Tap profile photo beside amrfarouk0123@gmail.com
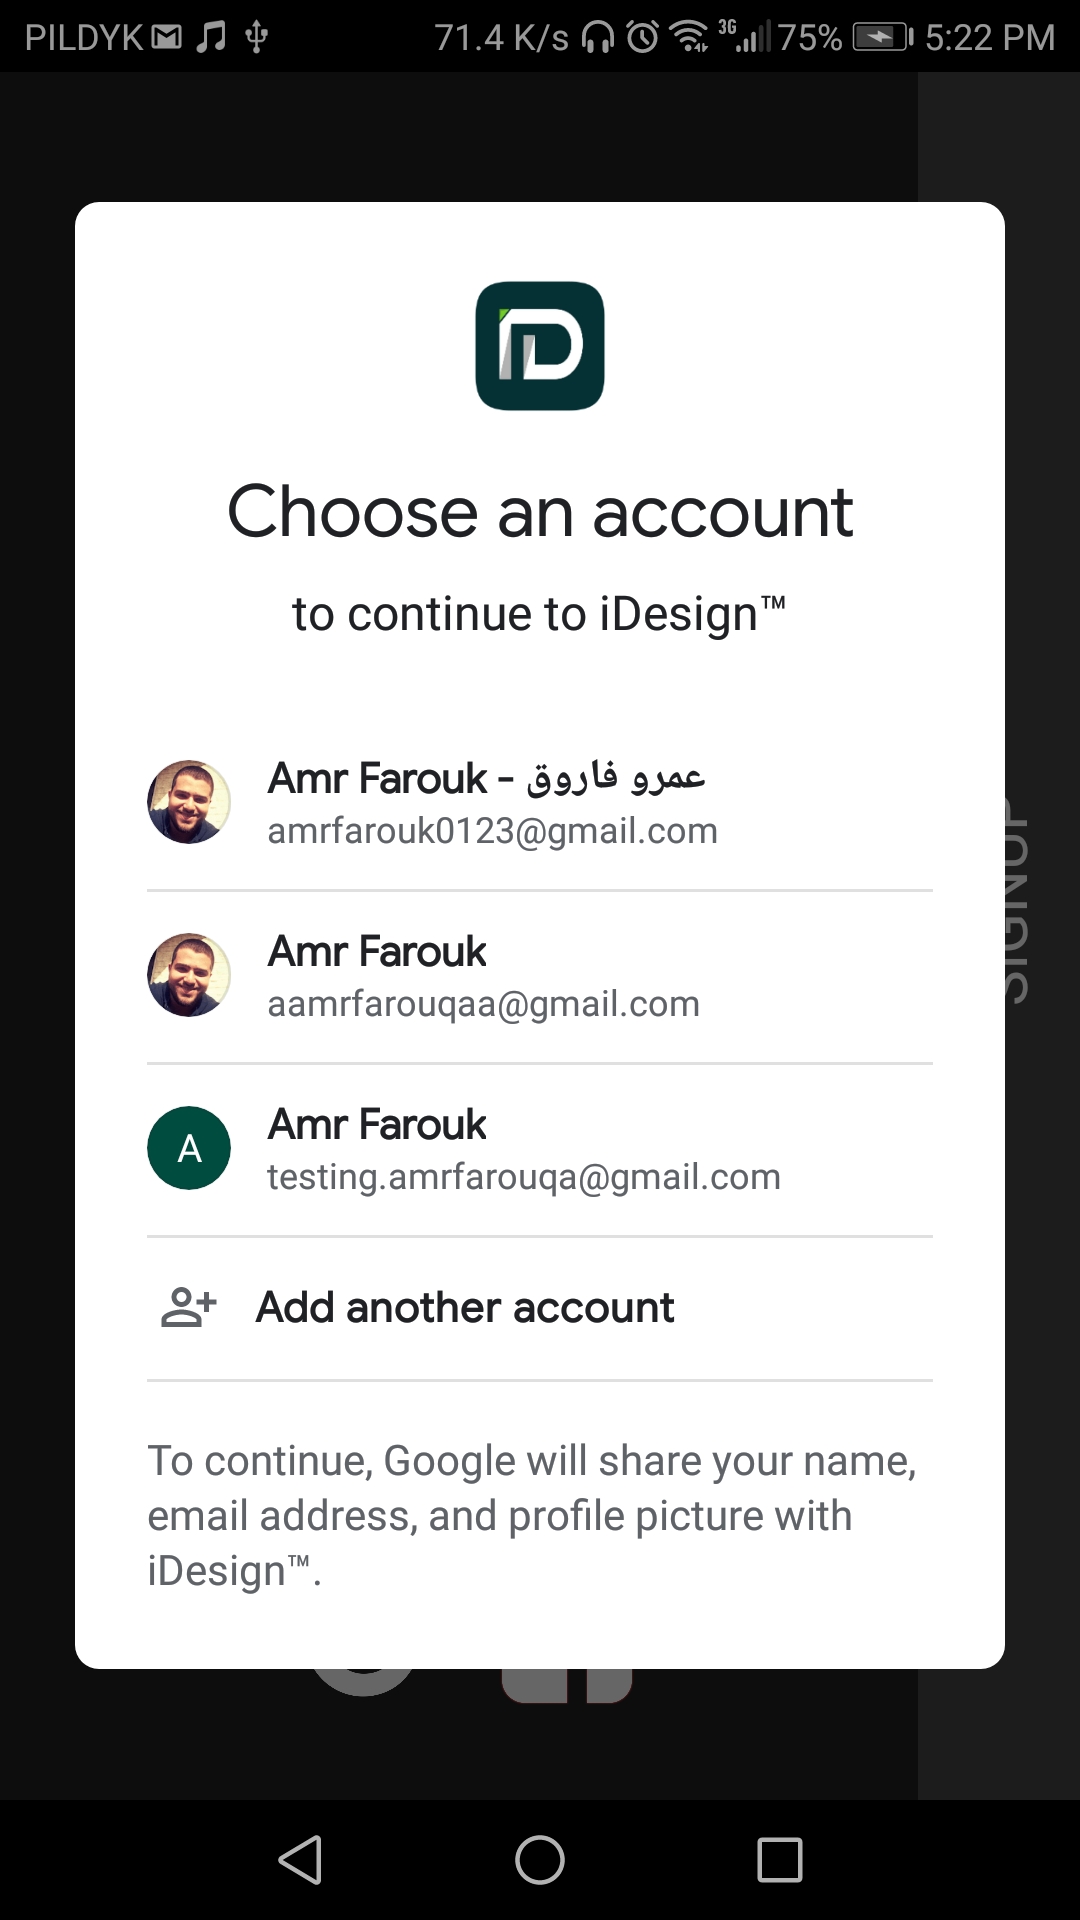The image size is (1080, 1920). [x=189, y=802]
